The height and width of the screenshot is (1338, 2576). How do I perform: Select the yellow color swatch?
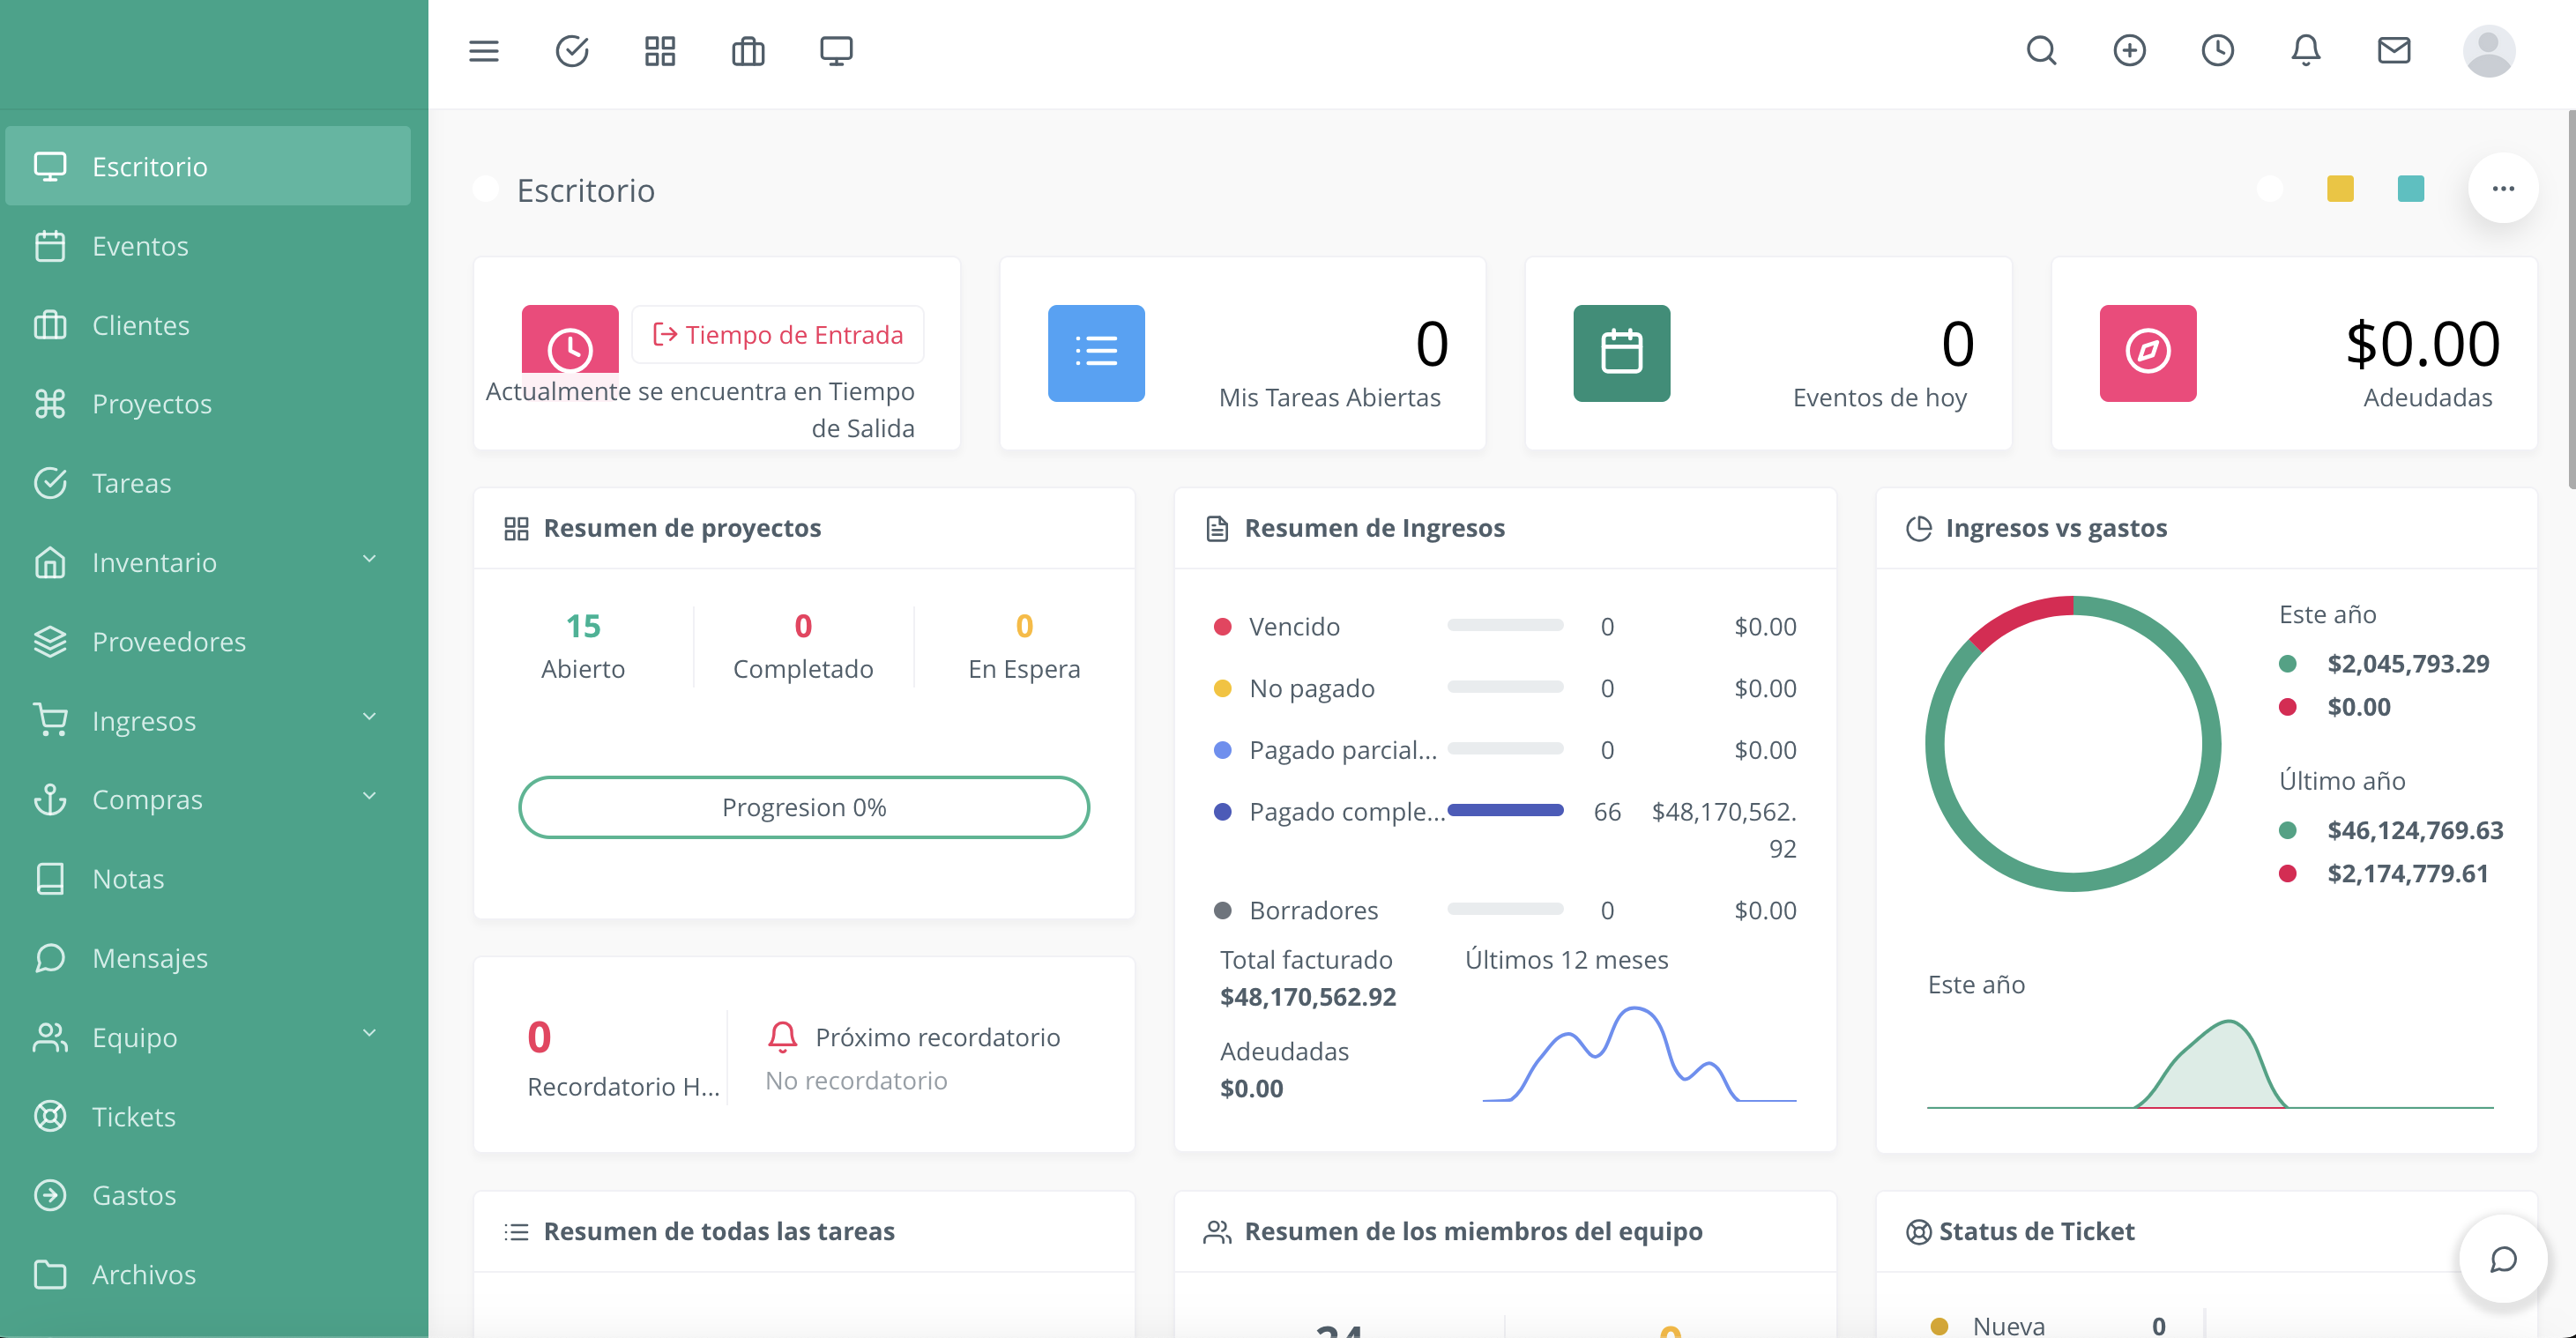pos(2340,189)
